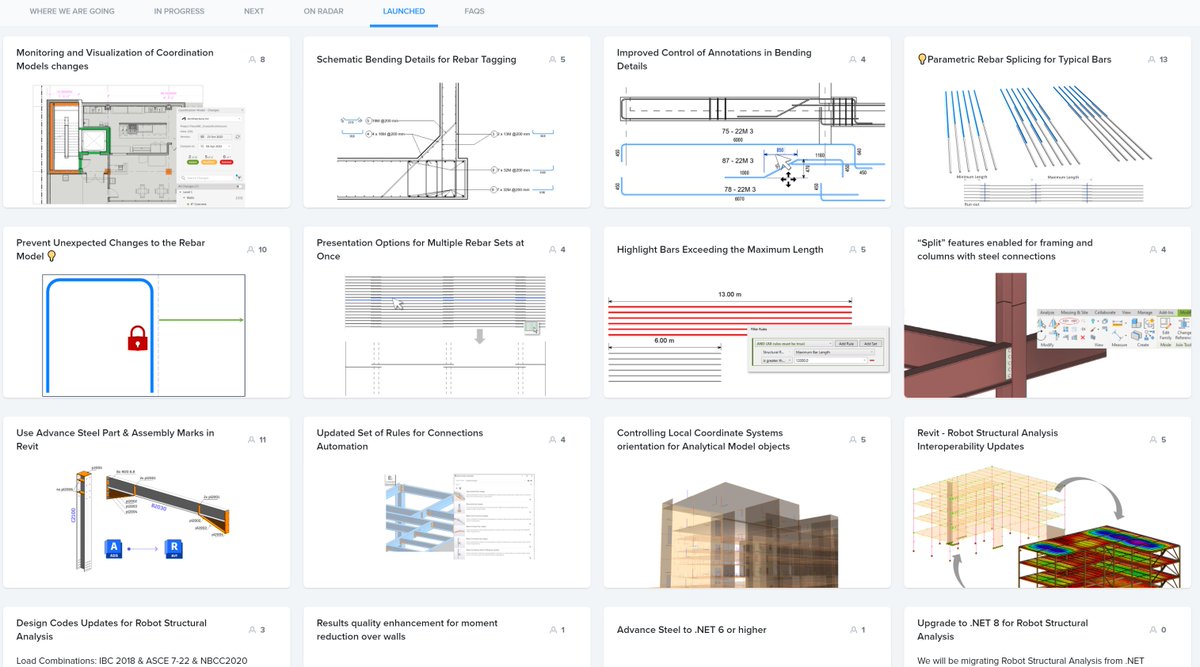The width and height of the screenshot is (1200, 667).
Task: Click follower icon on Results quality enhancement card
Action: click(552, 630)
